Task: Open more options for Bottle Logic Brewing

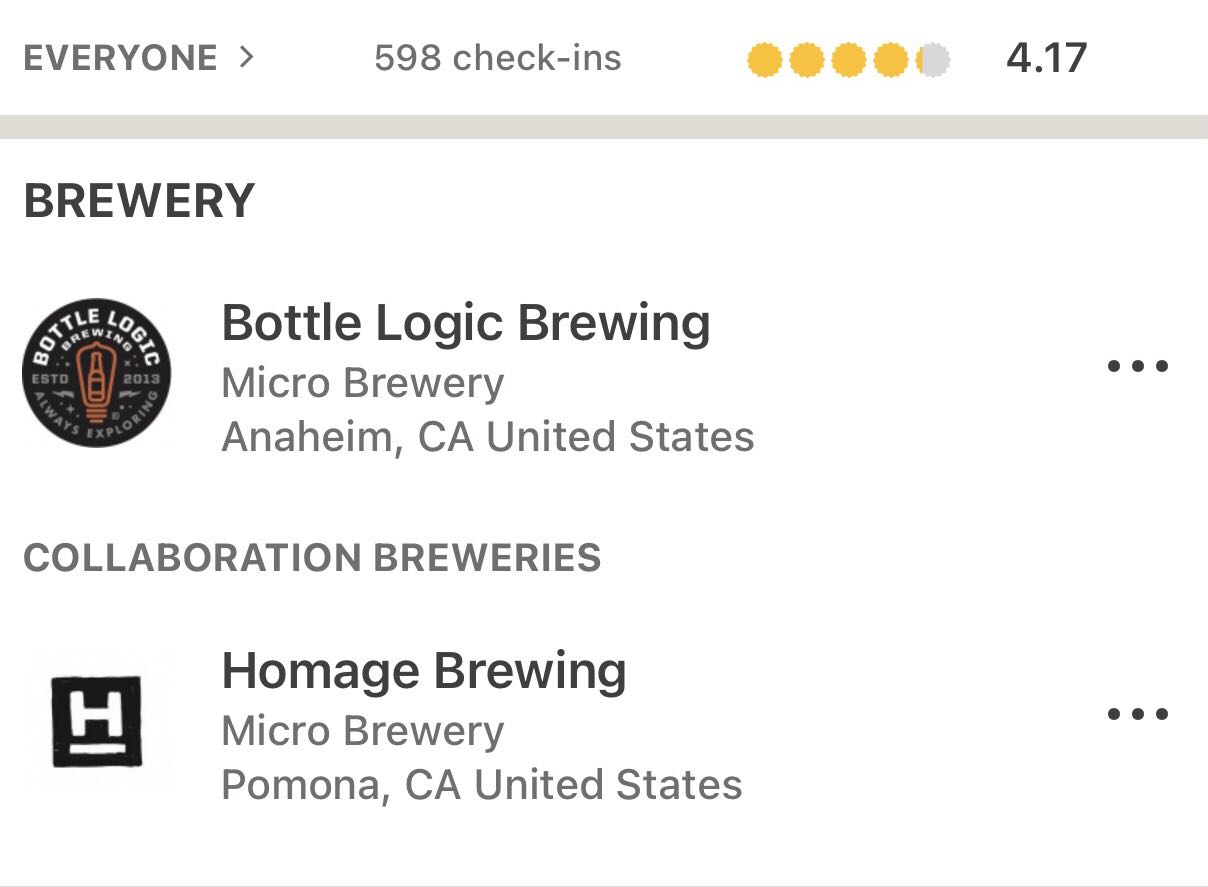Action: [x=1138, y=366]
